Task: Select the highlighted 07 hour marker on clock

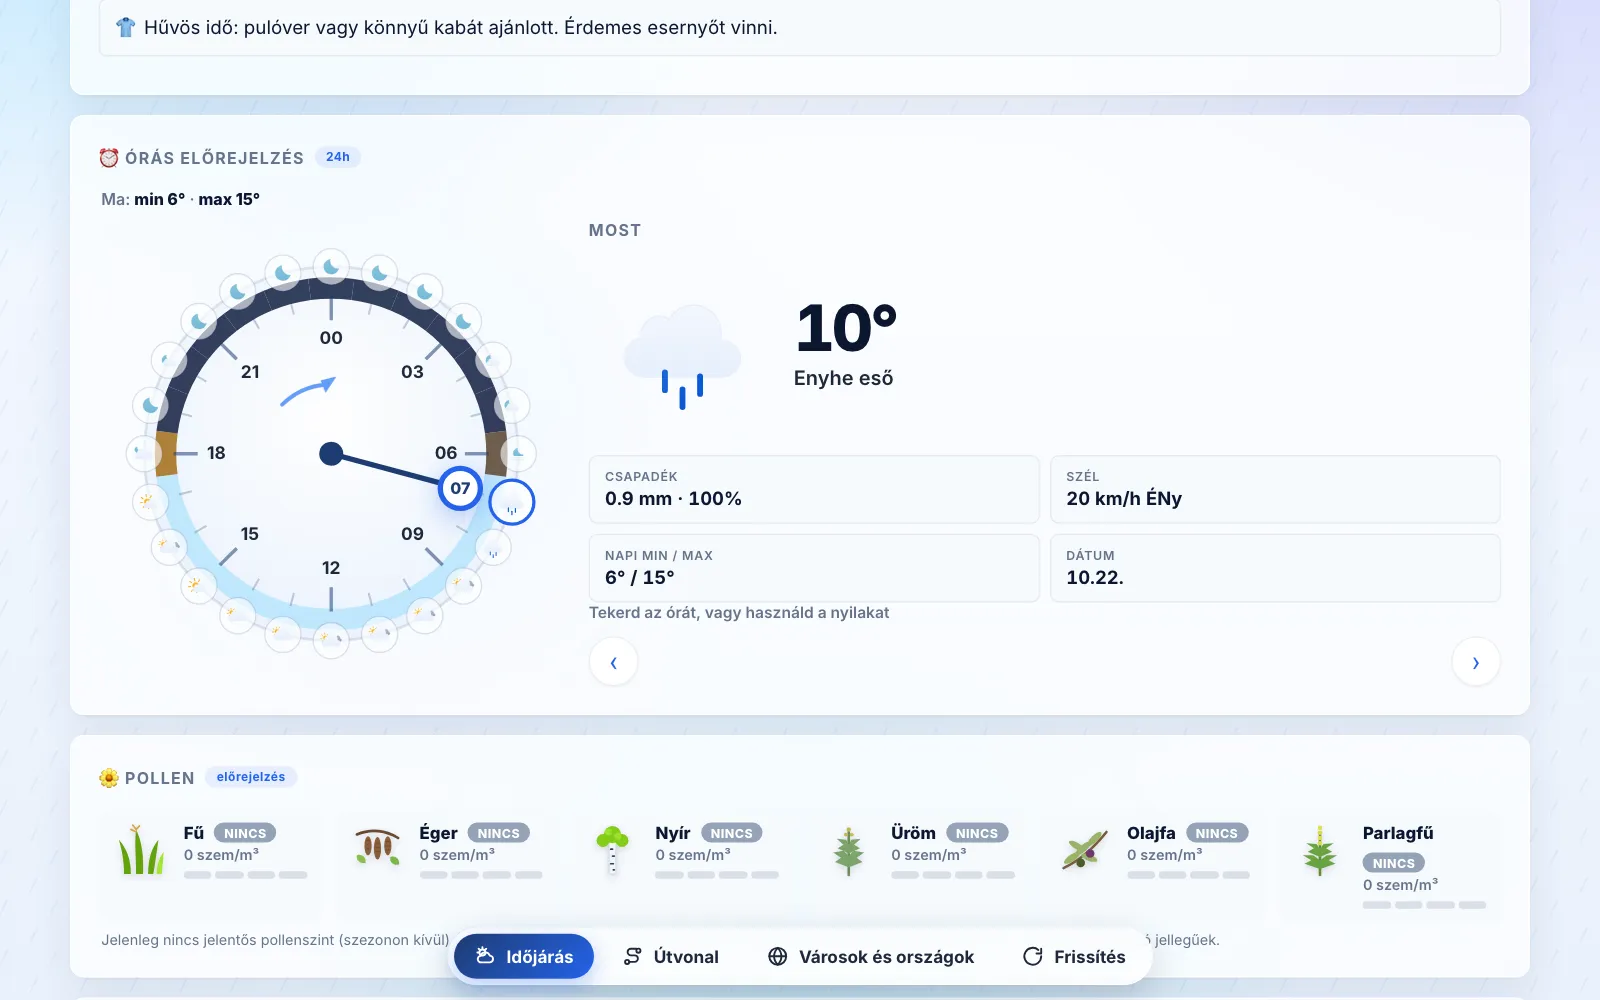Action: tap(460, 488)
